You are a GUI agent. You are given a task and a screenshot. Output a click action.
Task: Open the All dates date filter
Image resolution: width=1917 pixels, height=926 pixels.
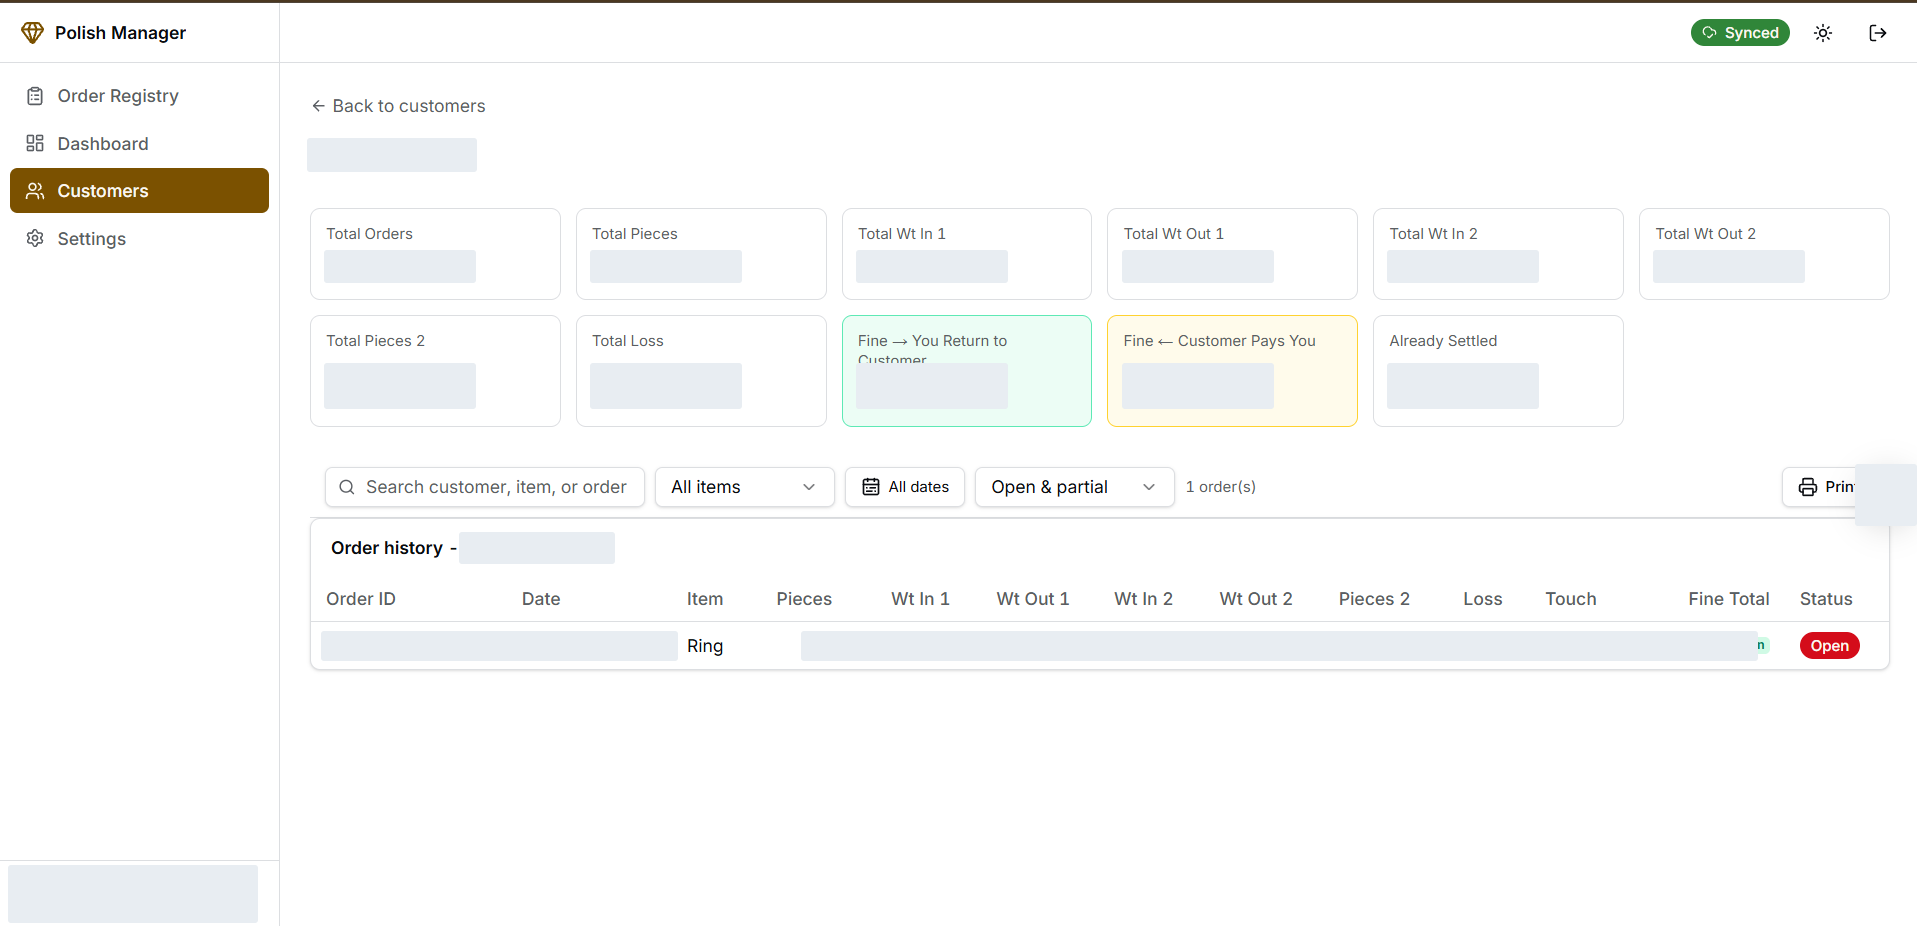[905, 487]
